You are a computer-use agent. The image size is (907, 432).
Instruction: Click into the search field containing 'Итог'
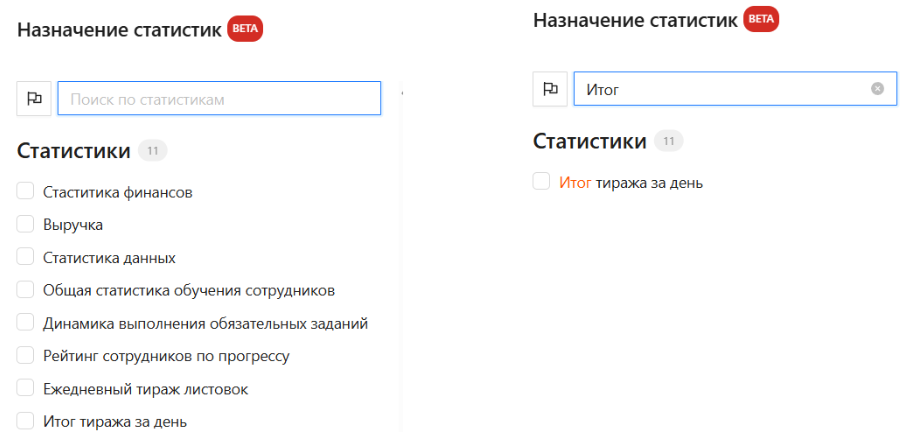pos(720,89)
